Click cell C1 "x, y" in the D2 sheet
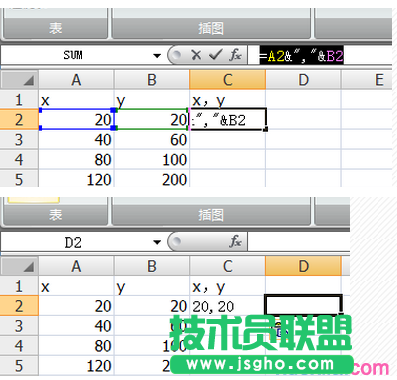397x380 pixels. click(227, 286)
